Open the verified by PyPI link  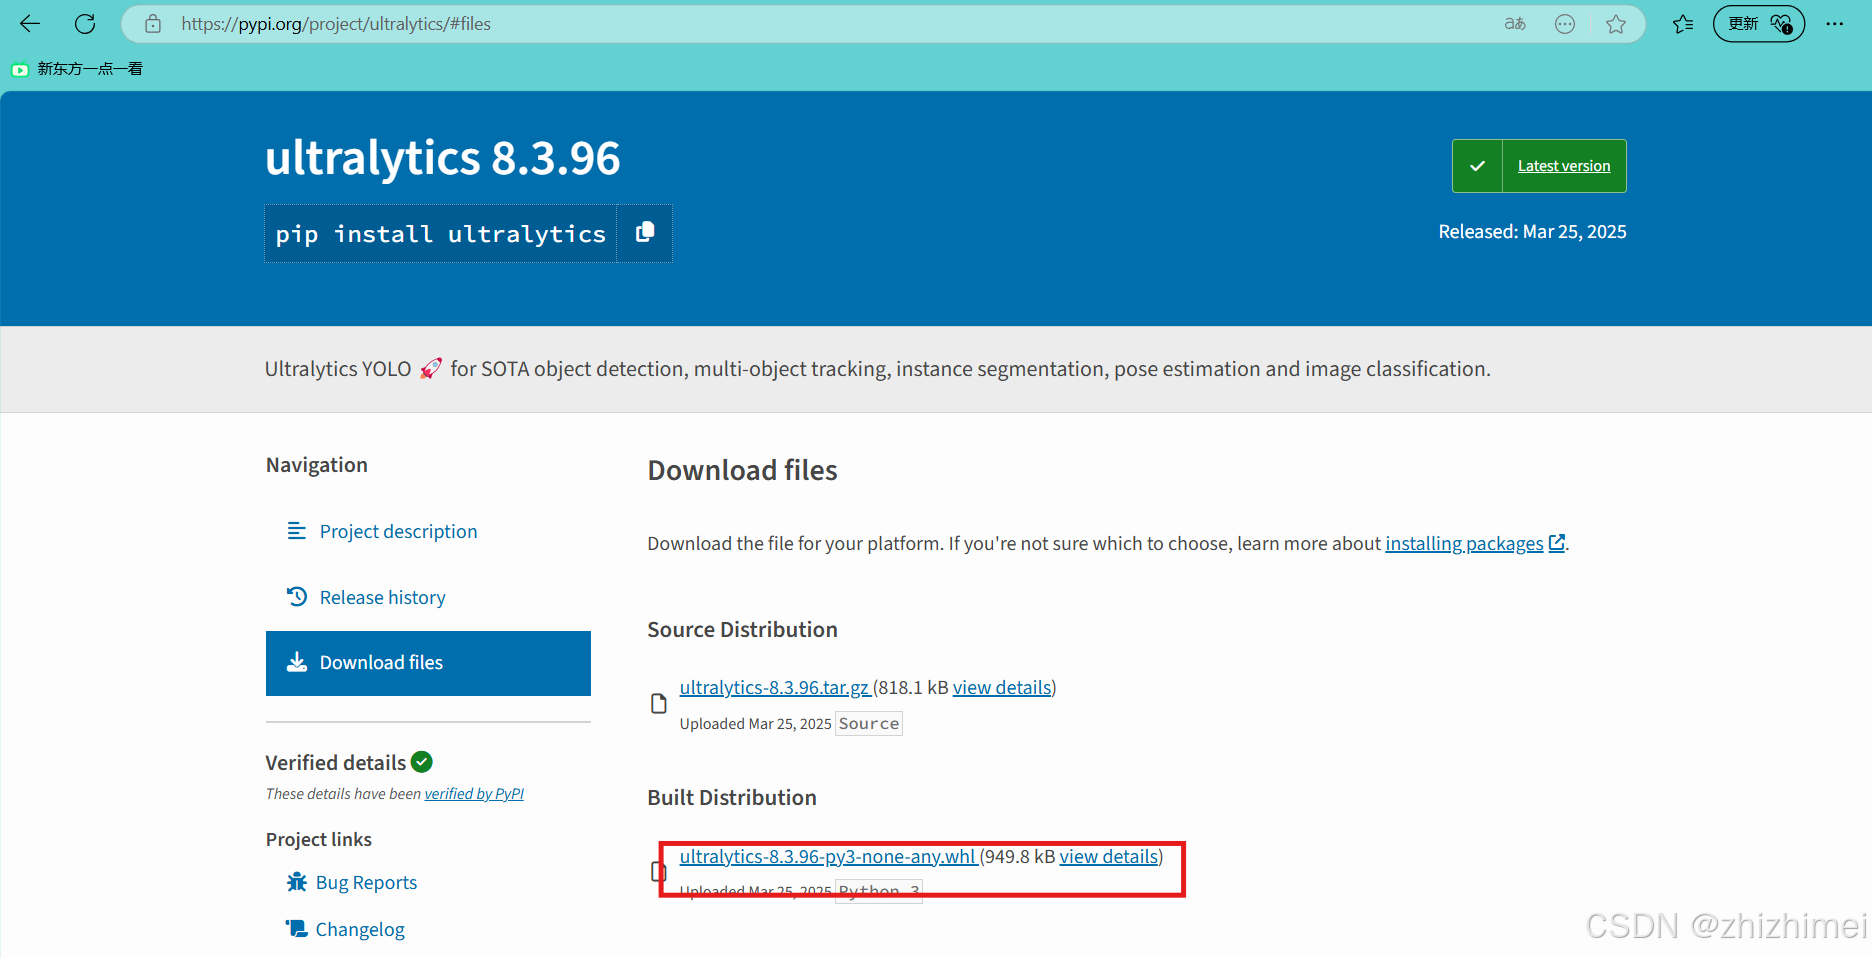click(474, 793)
